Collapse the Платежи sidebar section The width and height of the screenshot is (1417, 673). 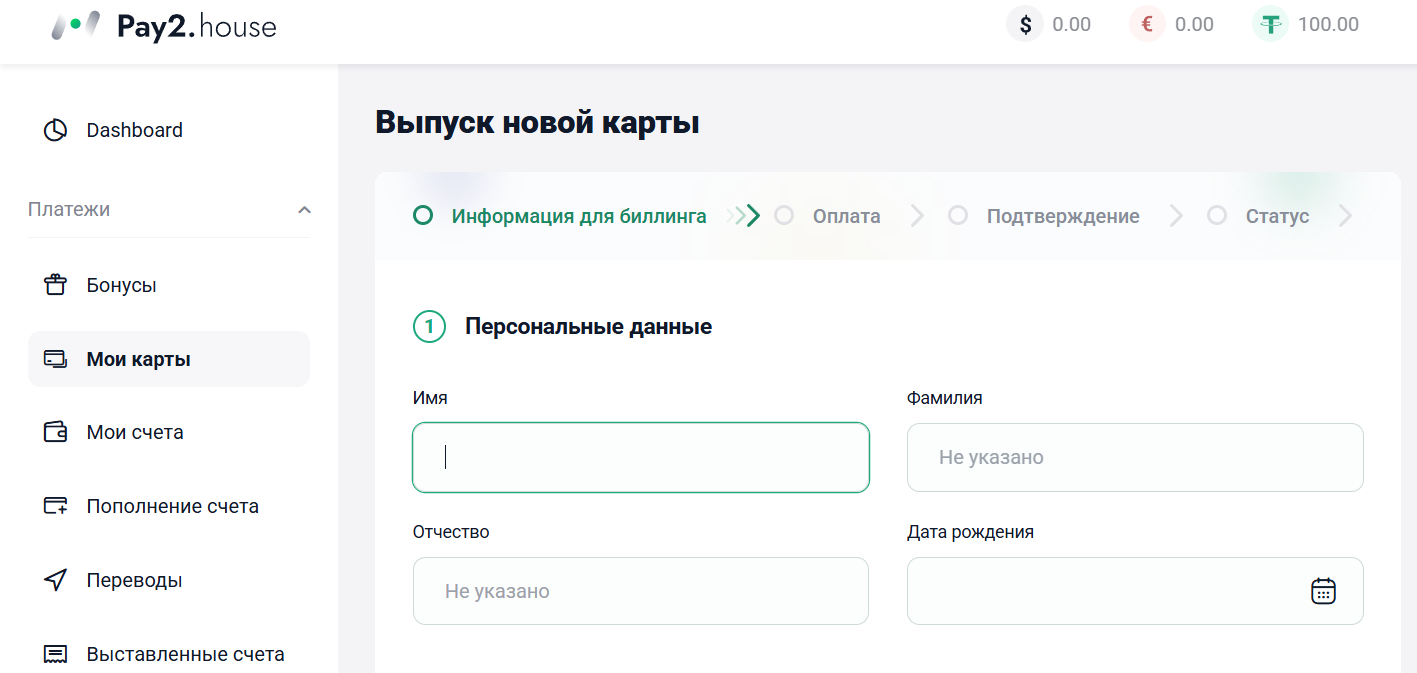305,210
